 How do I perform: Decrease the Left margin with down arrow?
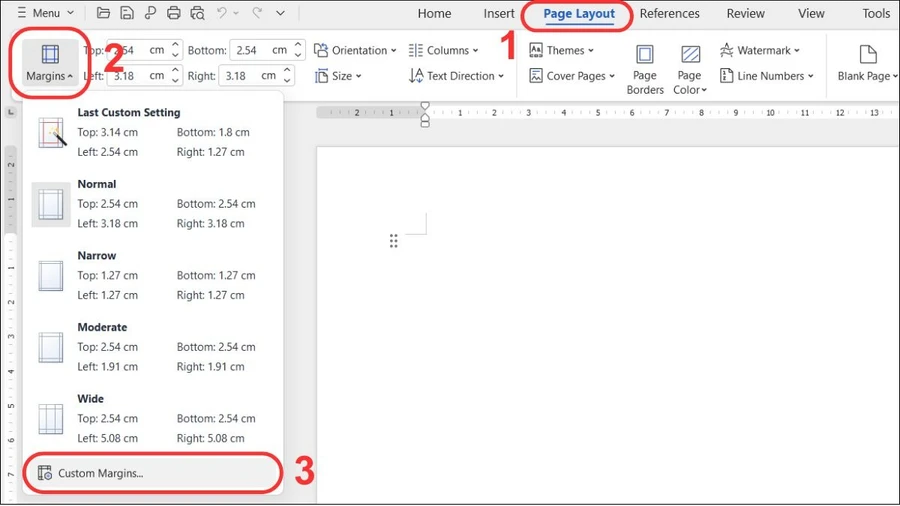[175, 81]
